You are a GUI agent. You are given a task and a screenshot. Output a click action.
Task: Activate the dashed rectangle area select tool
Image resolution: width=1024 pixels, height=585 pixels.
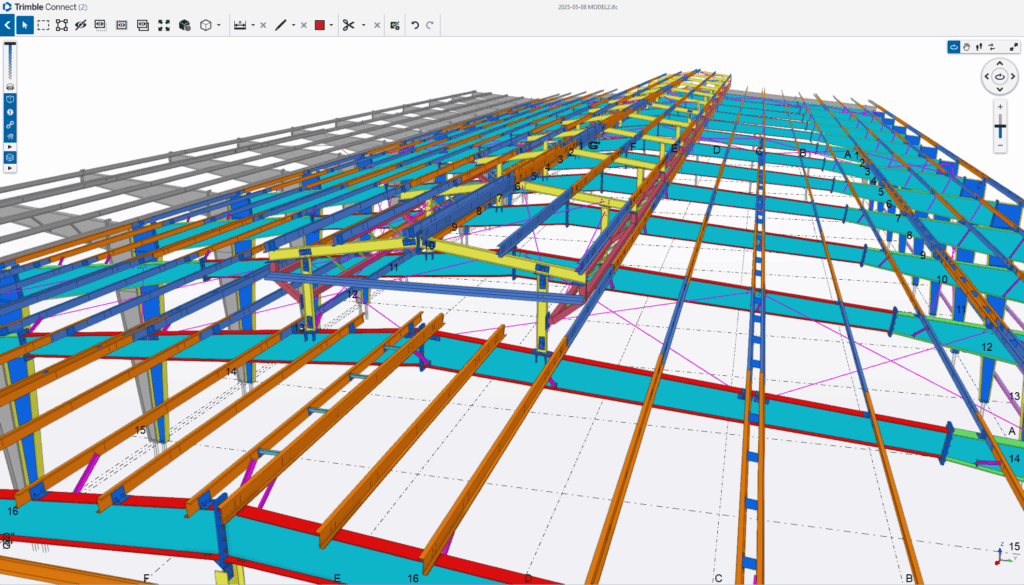tap(44, 25)
